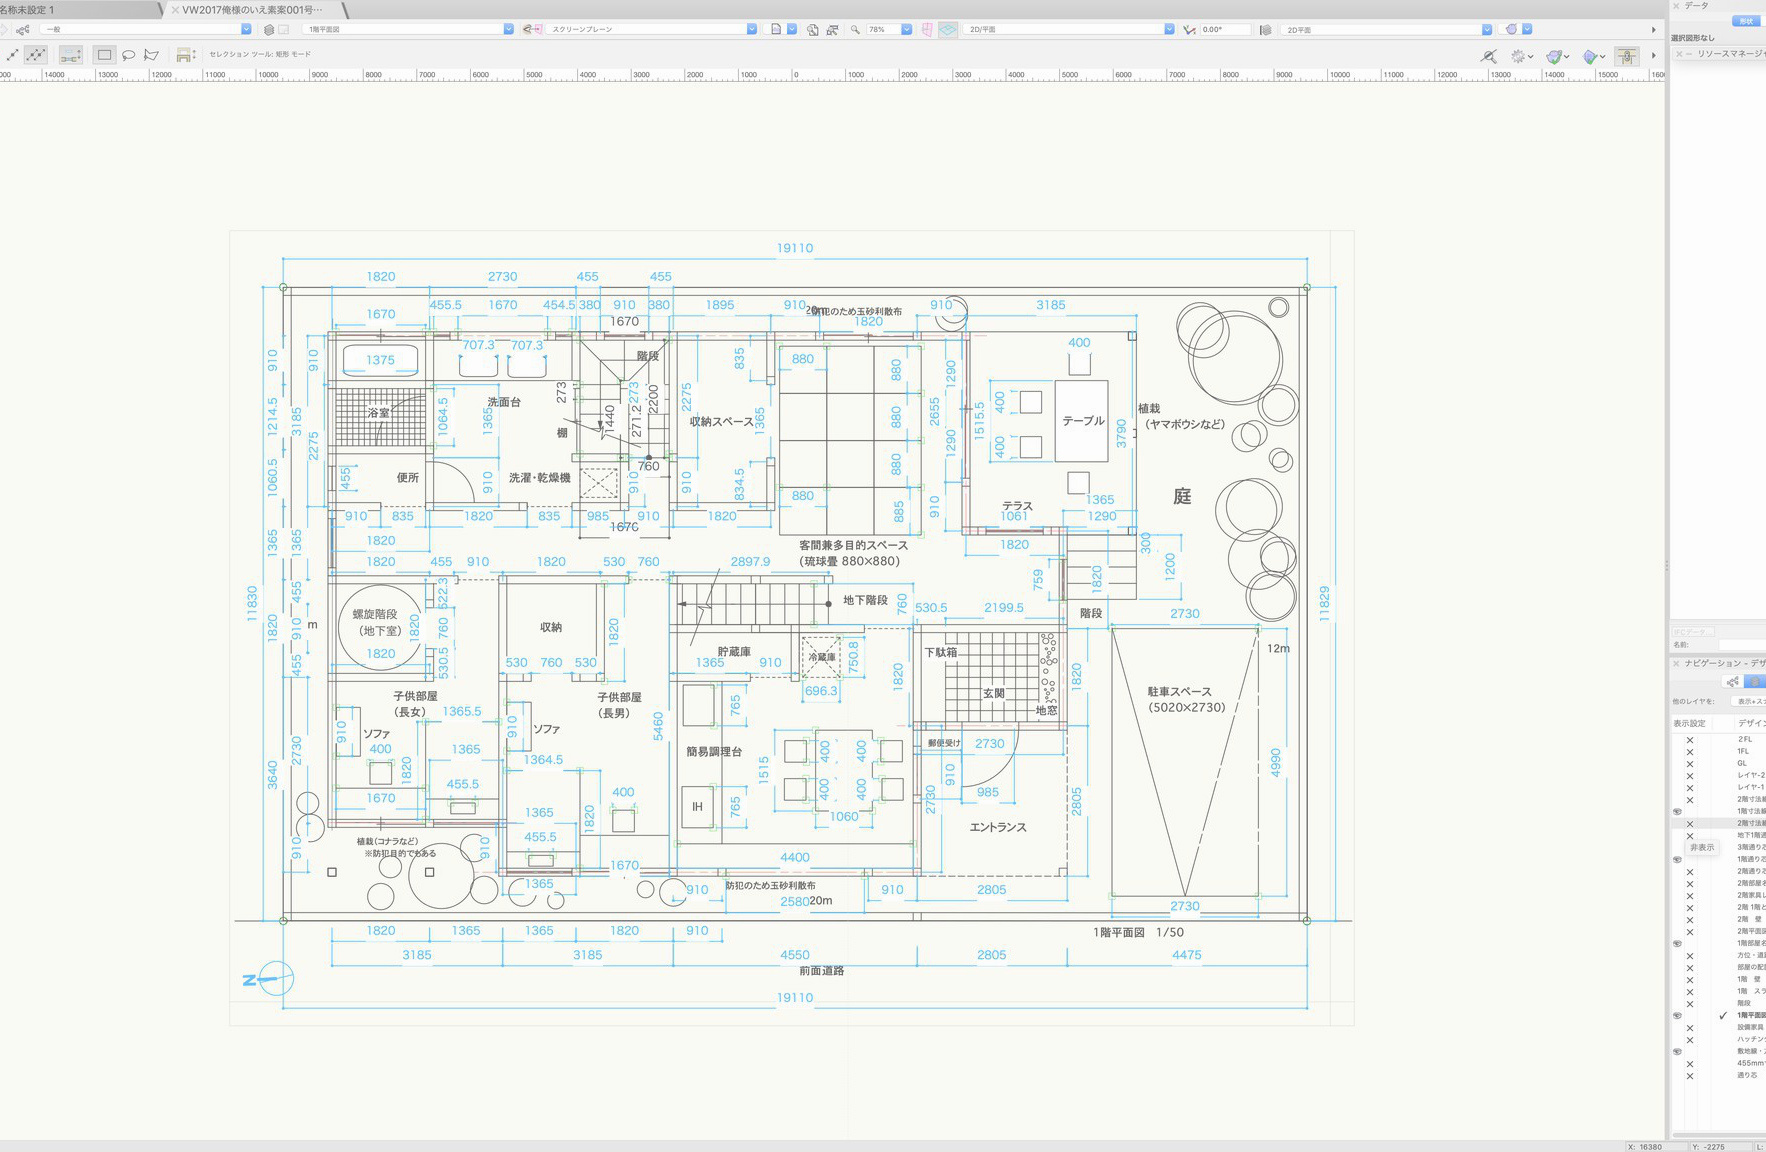Click the layers stack icon in toolbar
The height and width of the screenshot is (1152, 1766).
269,30
